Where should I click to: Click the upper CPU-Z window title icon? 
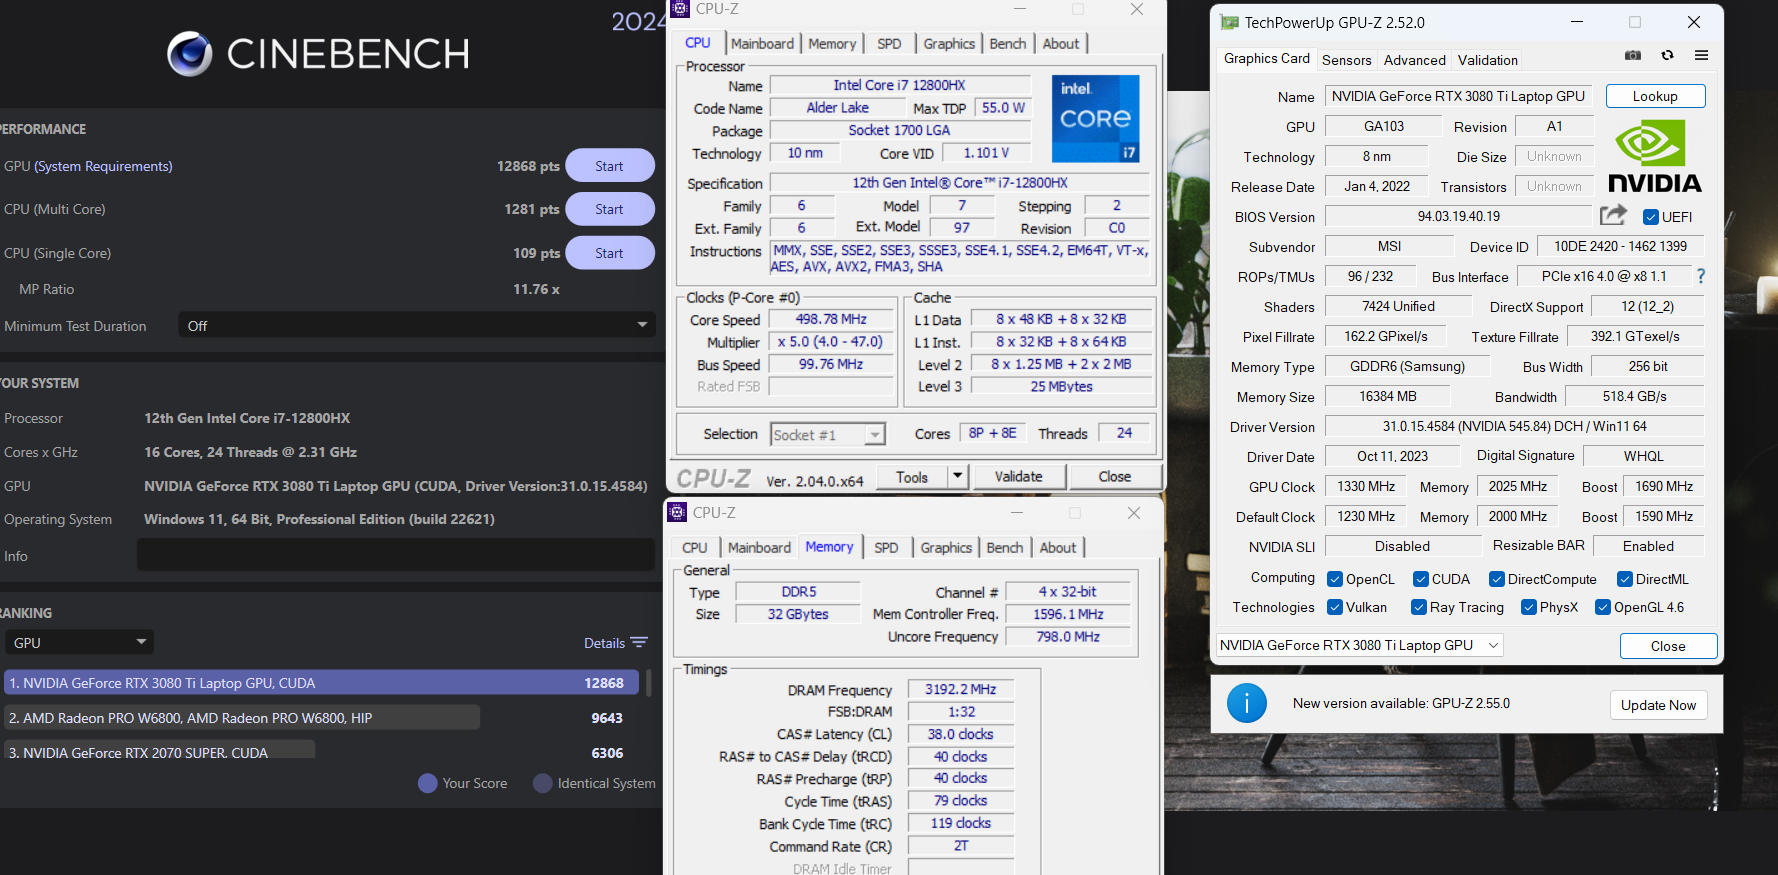click(680, 9)
